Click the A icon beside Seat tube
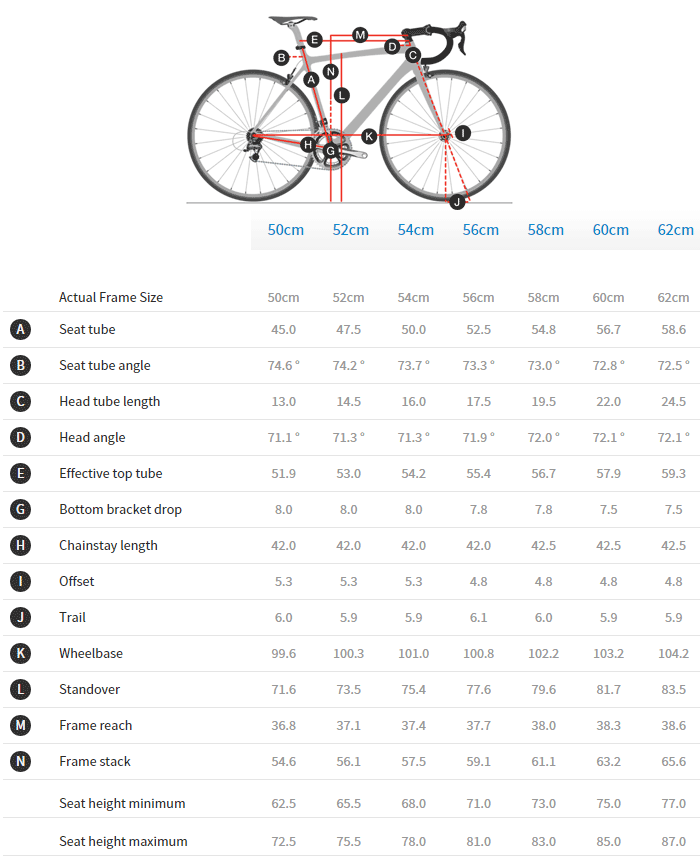Screen dimensions: 700x863 [20, 329]
